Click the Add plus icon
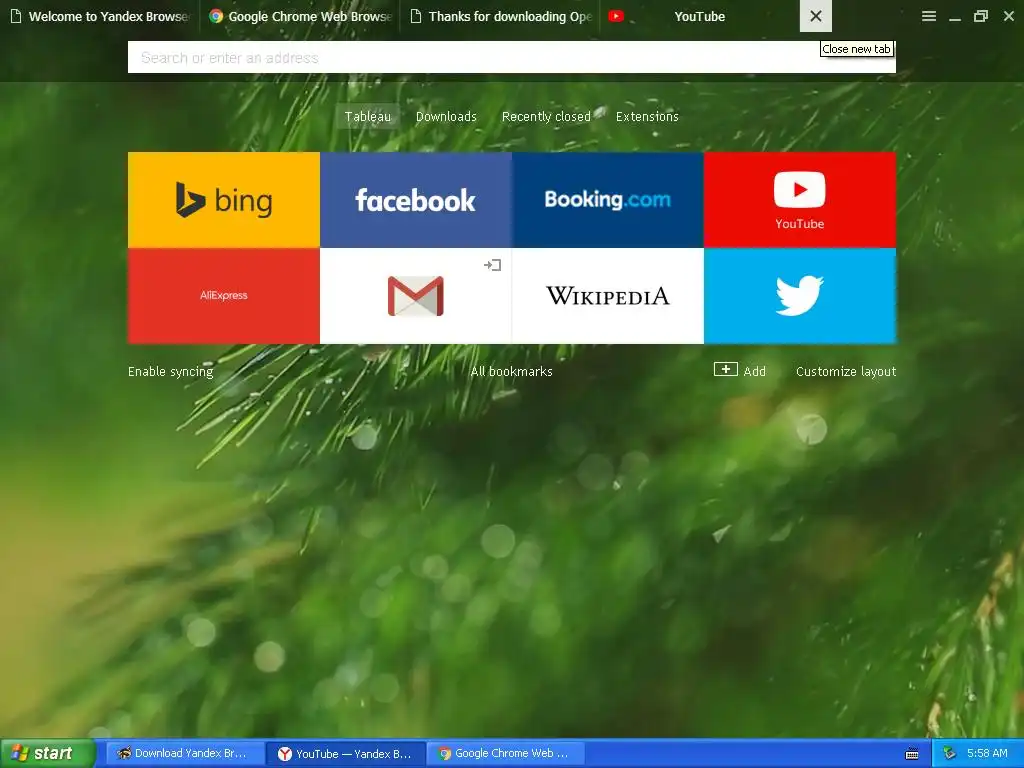Image resolution: width=1024 pixels, height=768 pixels. [726, 370]
